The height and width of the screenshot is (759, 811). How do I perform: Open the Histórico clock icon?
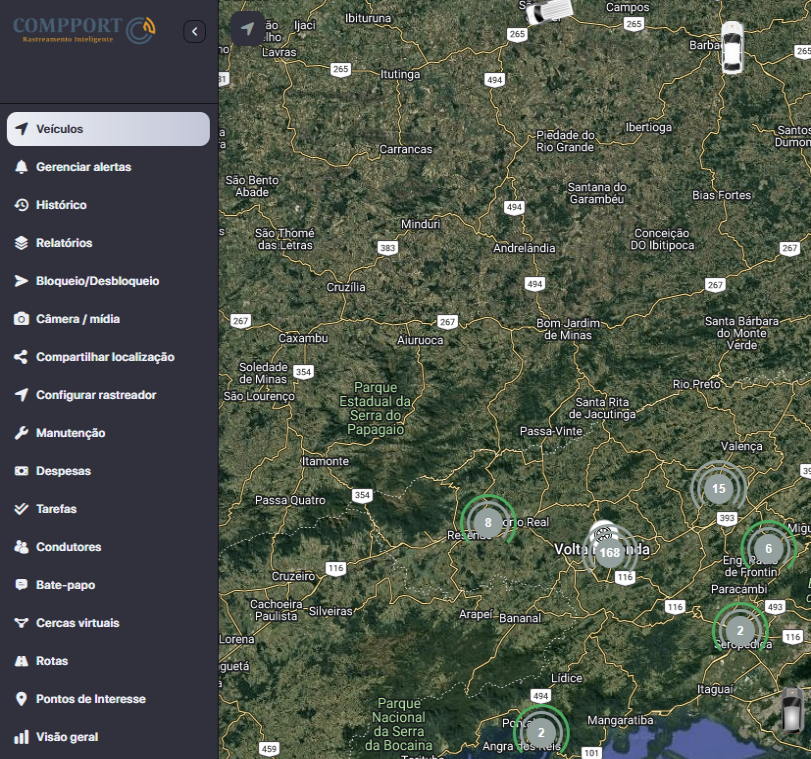click(x=21, y=205)
